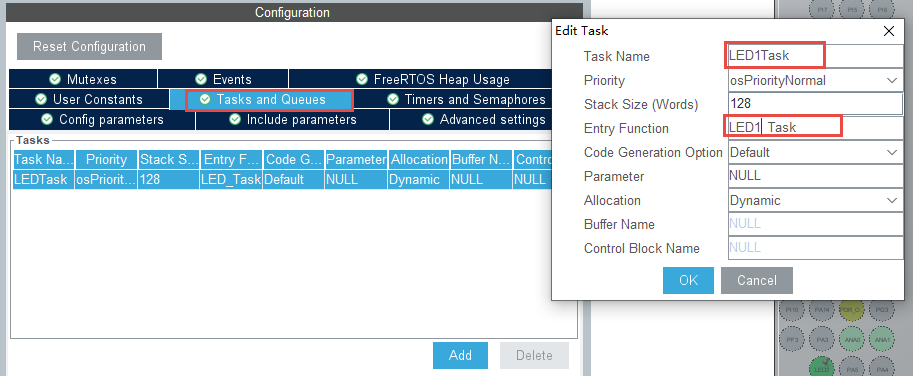Click check icon beside FreeRTOS Heap Usage
Screen dimensions: 913x376
click(362, 79)
